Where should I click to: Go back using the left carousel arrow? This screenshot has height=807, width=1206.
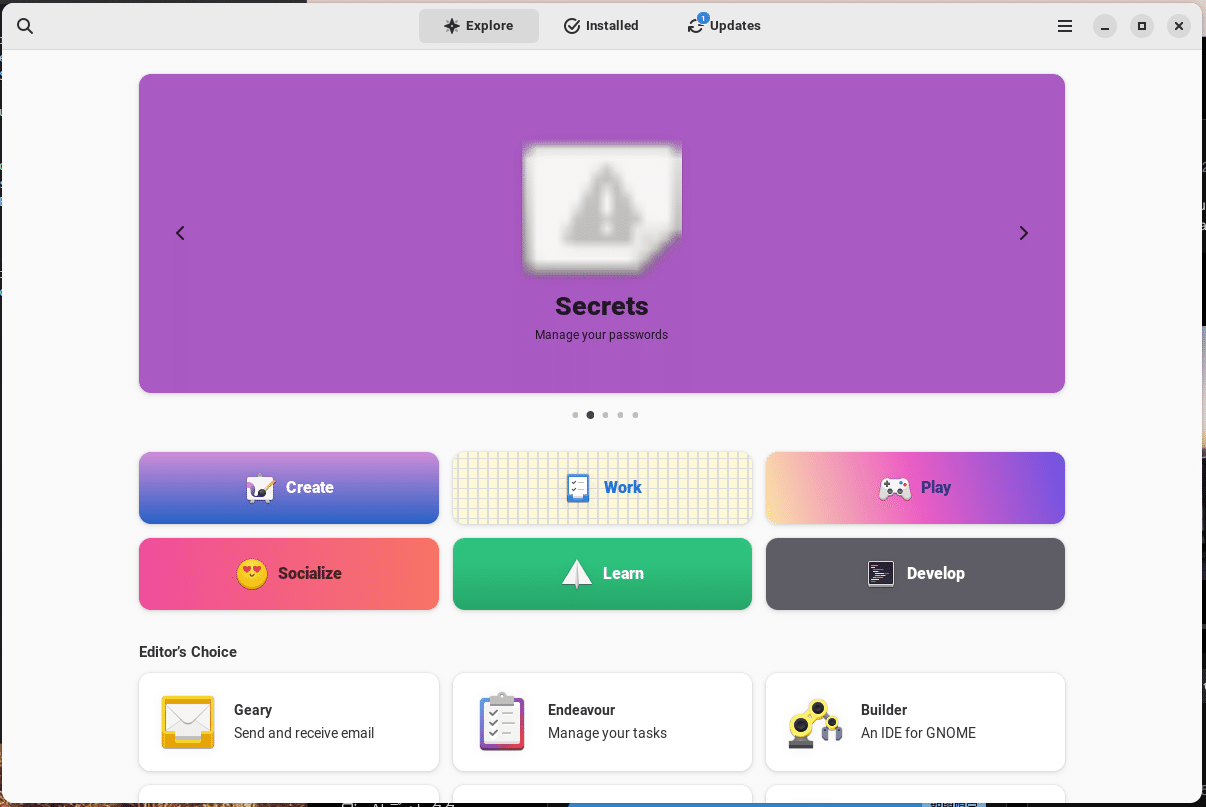coord(180,232)
